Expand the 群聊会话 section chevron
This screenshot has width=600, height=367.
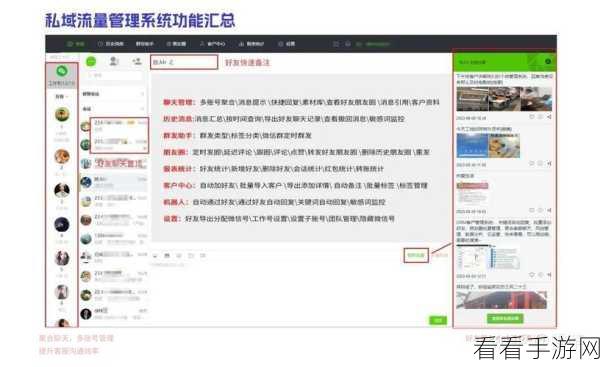(x=142, y=94)
